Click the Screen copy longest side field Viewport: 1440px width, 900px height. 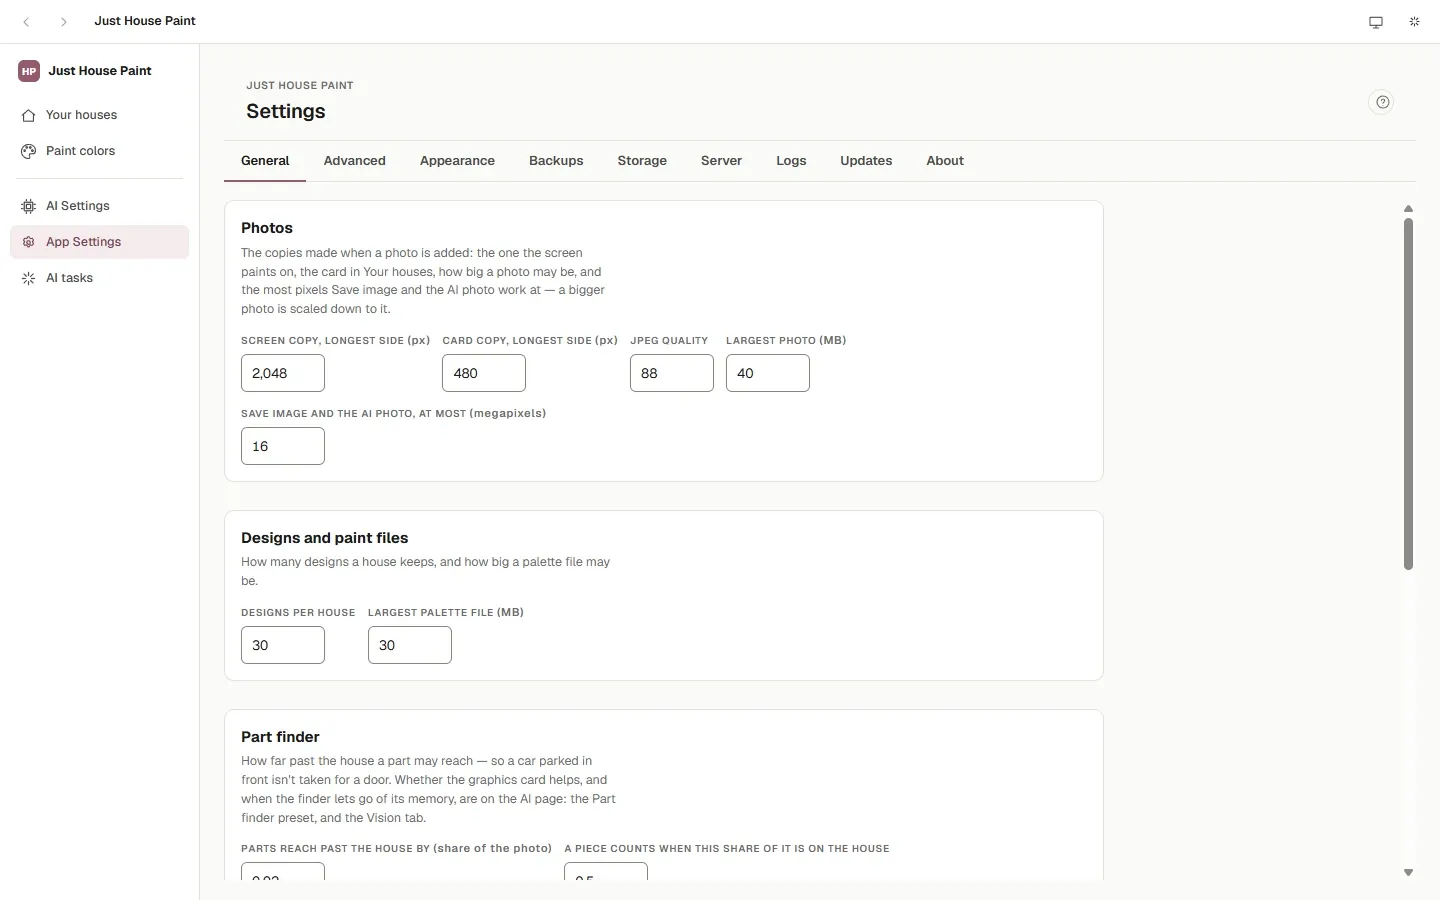[x=283, y=373]
